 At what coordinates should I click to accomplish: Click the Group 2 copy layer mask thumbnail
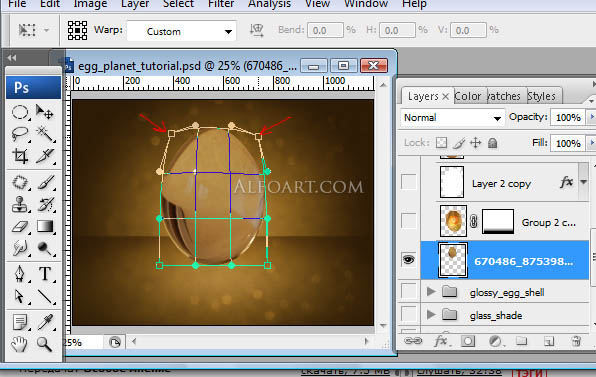[x=498, y=221]
